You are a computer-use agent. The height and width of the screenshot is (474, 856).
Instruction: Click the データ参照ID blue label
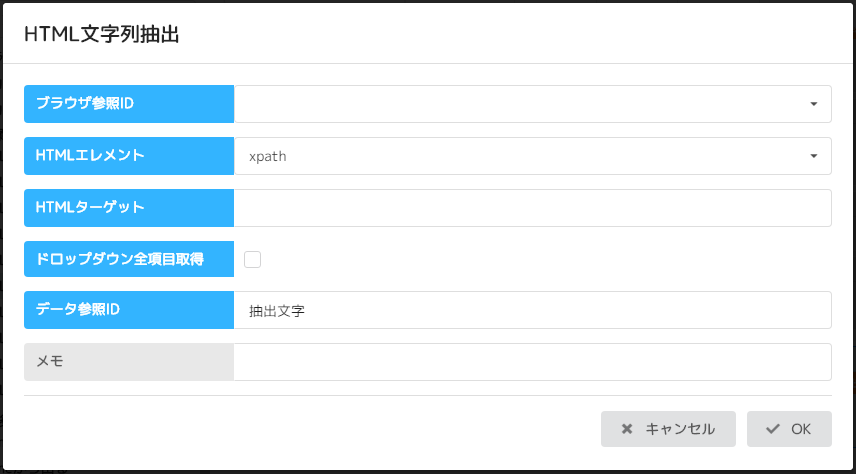[129, 310]
